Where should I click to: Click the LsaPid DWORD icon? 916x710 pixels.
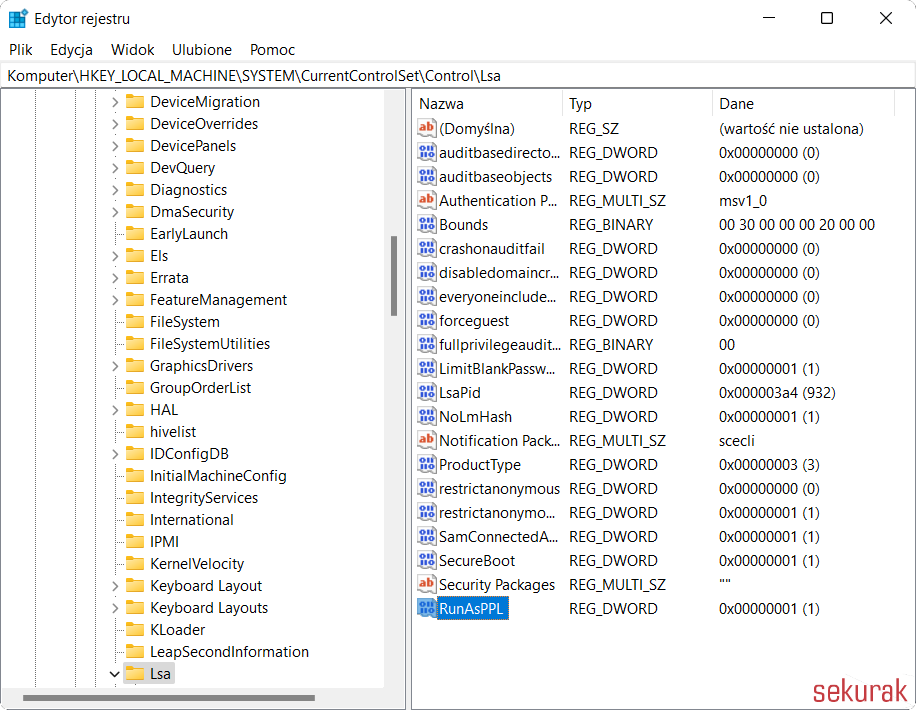coord(426,392)
